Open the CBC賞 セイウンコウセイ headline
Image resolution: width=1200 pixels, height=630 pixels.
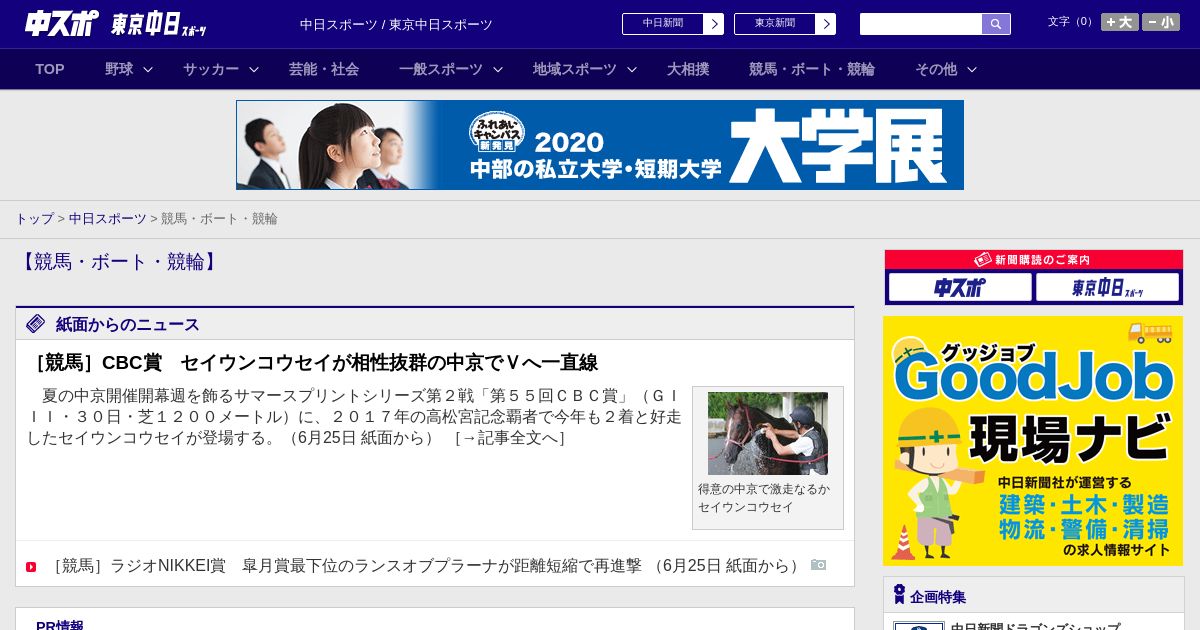point(312,362)
